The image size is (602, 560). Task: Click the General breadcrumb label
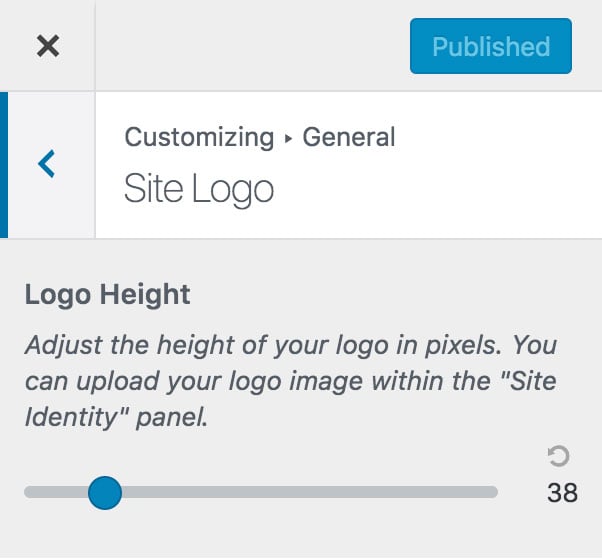coord(349,137)
